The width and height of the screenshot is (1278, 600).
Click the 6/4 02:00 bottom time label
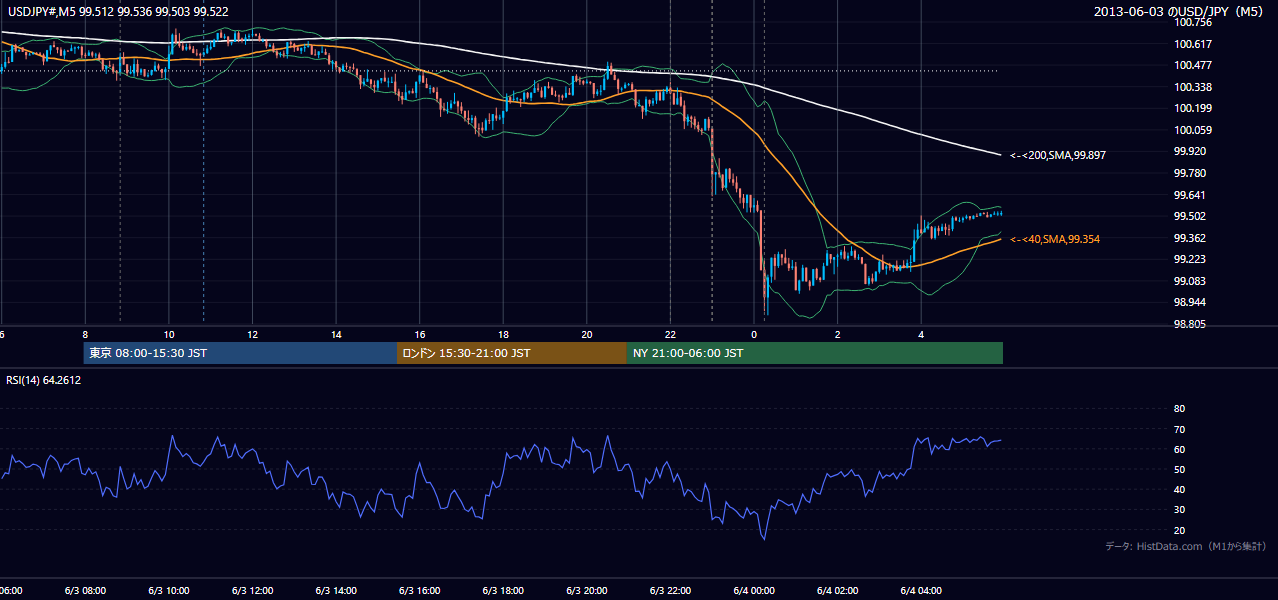click(838, 590)
